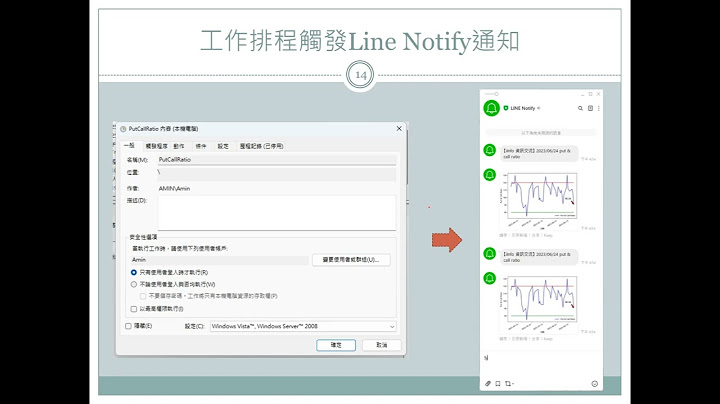The width and height of the screenshot is (720, 404).
Task: Open the 條件 tab
Action: 201,146
